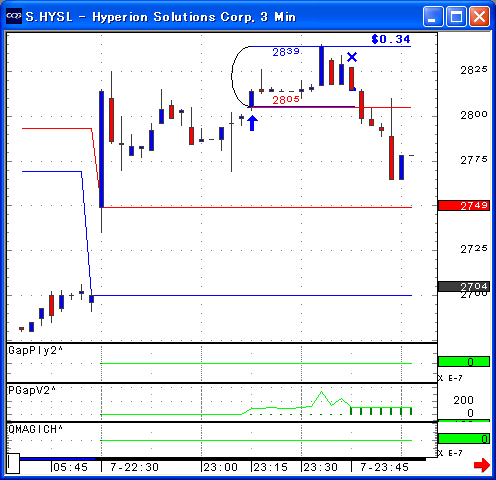The image size is (496, 480).
Task: Click the GapPly2^ study label
Action: (35, 350)
